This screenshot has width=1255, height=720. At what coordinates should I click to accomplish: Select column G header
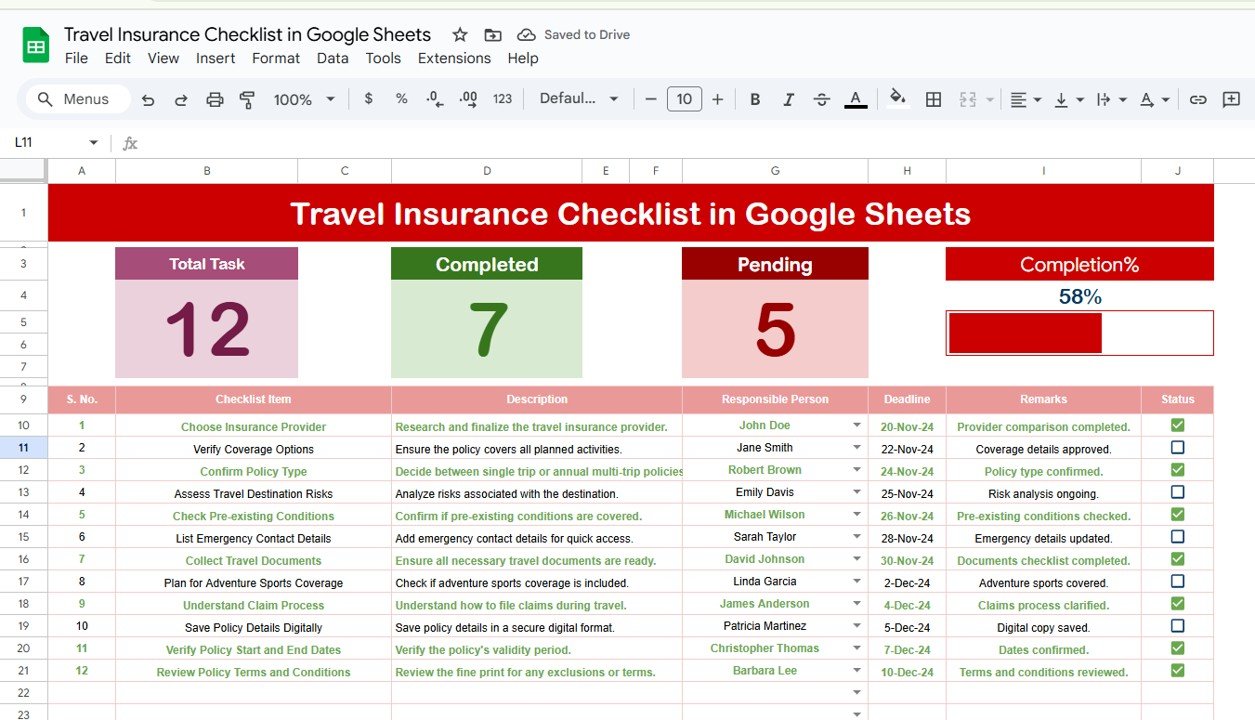775,171
